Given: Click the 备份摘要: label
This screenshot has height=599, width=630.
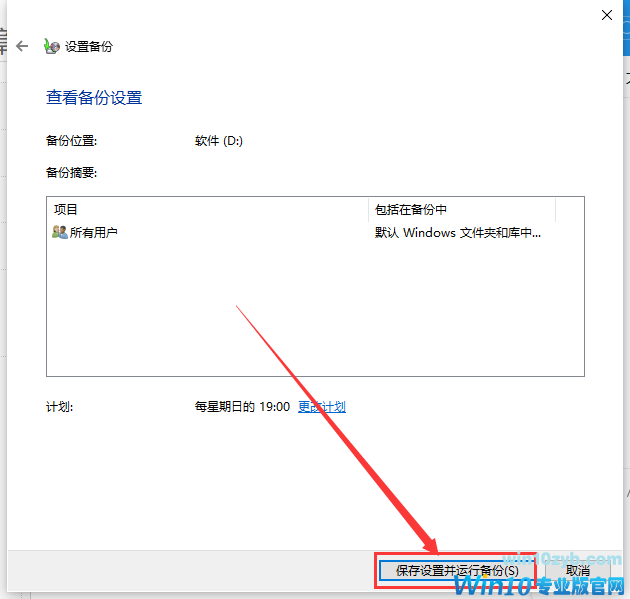Looking at the screenshot, I should (71, 173).
